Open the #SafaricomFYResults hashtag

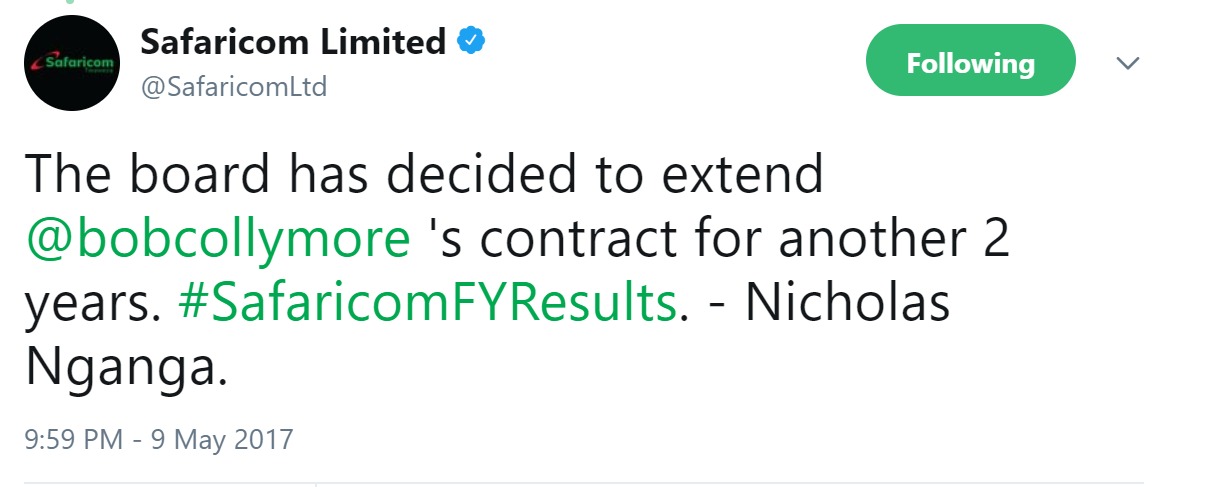click(428, 305)
